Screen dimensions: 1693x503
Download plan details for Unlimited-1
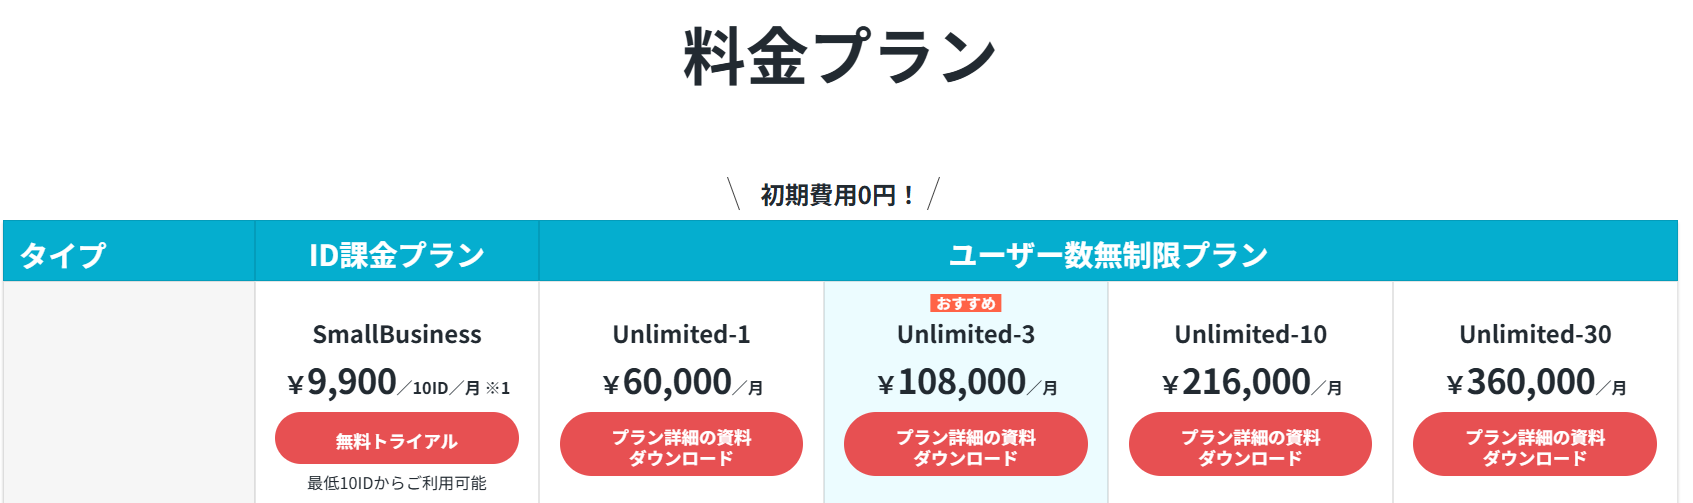681,447
